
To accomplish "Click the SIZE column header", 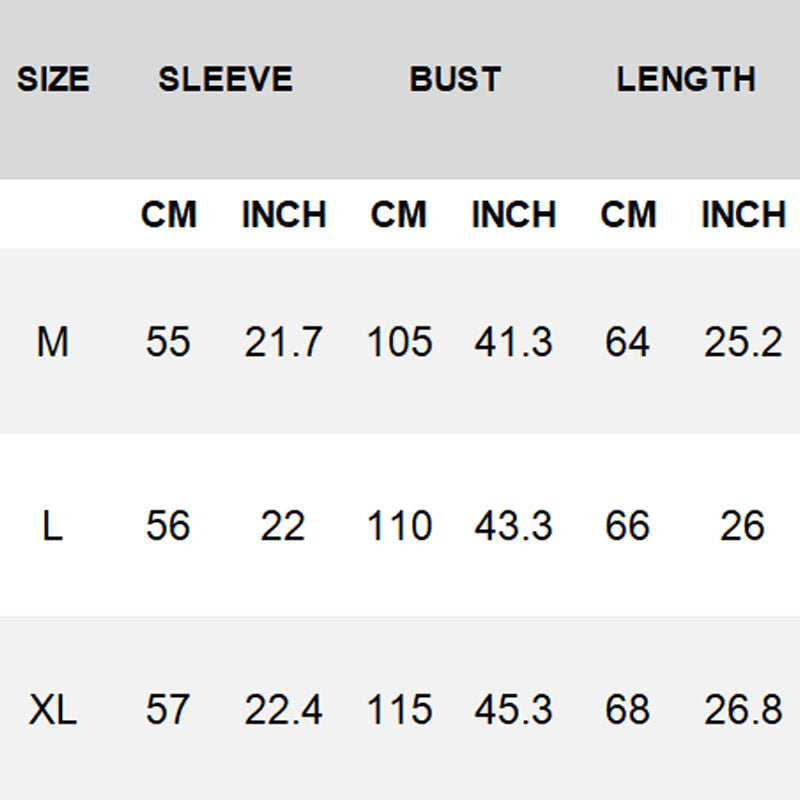I will coord(53,79).
